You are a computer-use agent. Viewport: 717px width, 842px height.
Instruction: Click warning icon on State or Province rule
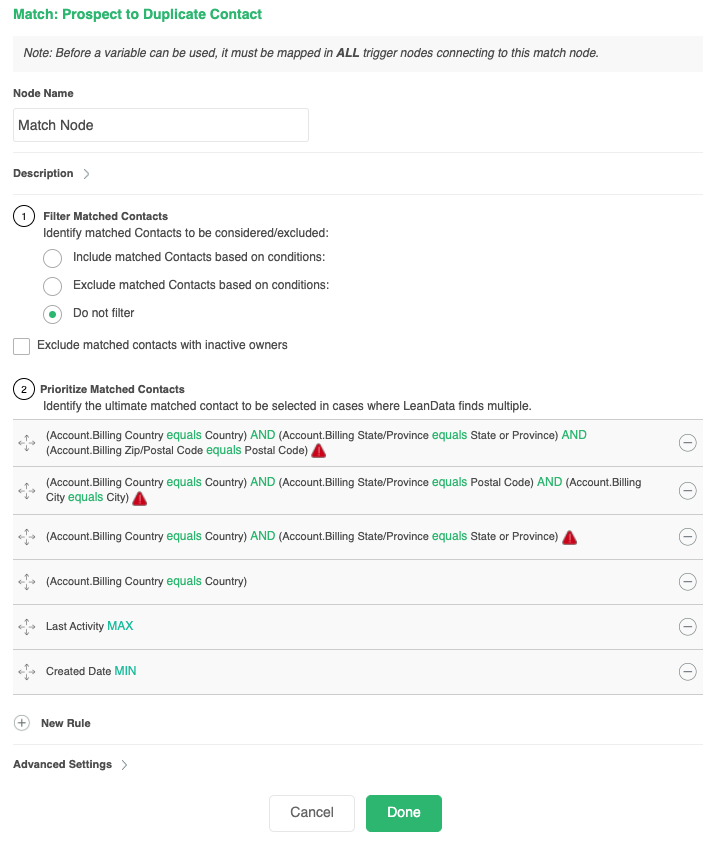pos(569,537)
